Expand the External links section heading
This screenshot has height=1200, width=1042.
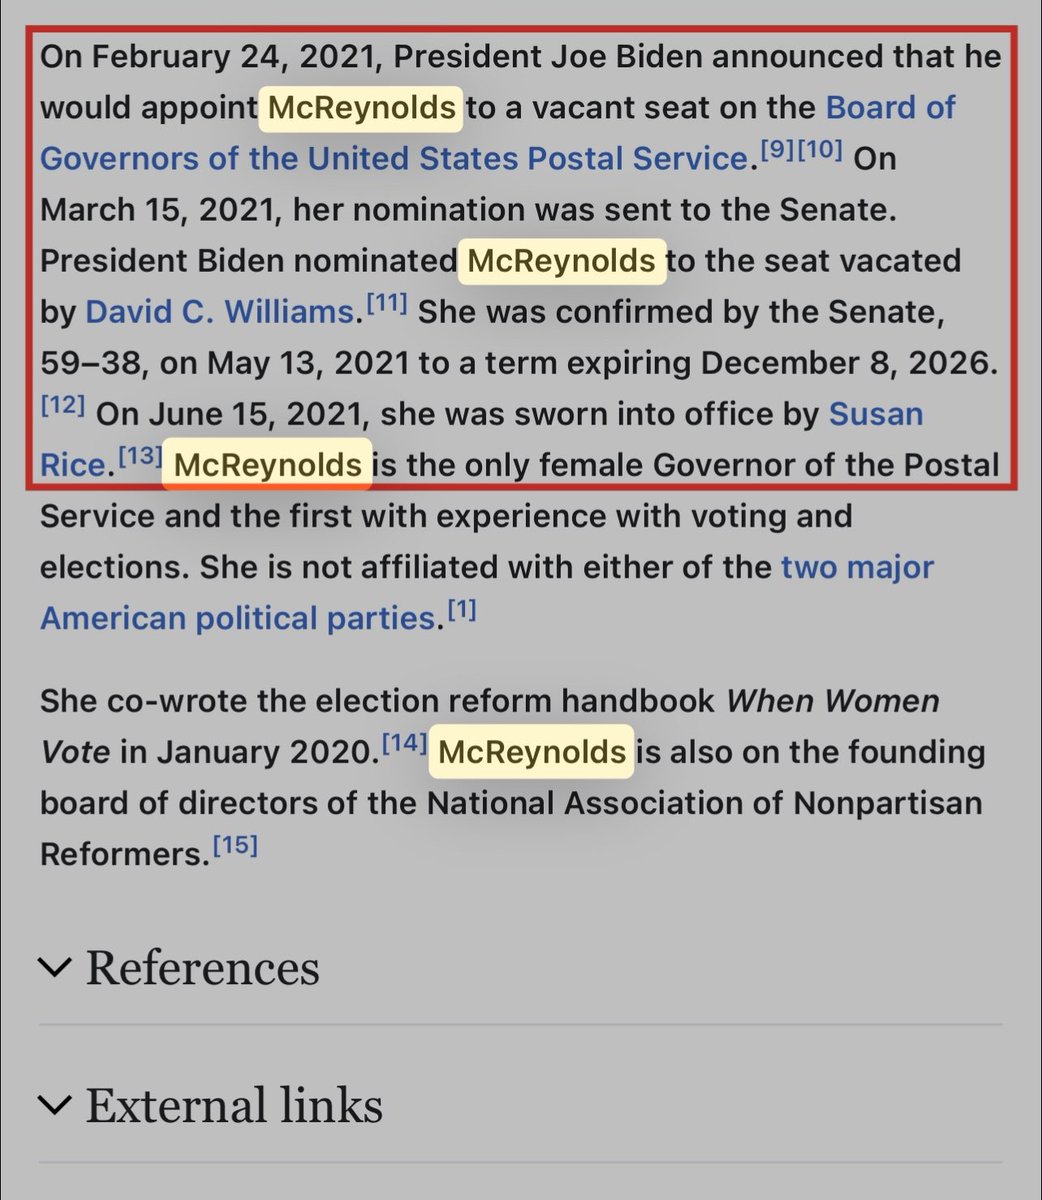coord(234,1105)
